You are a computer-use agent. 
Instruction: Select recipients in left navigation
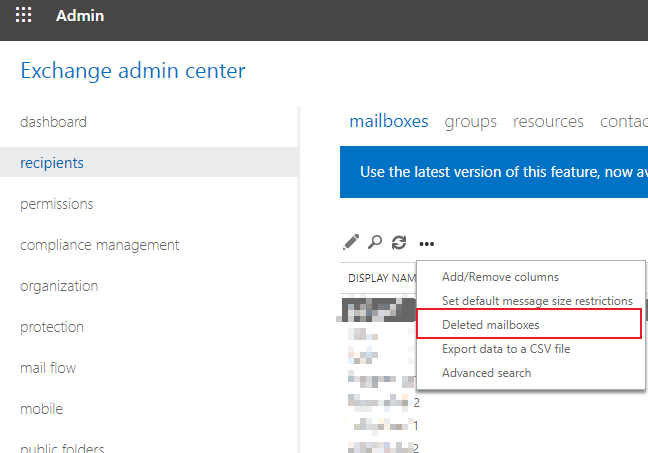tap(149, 162)
